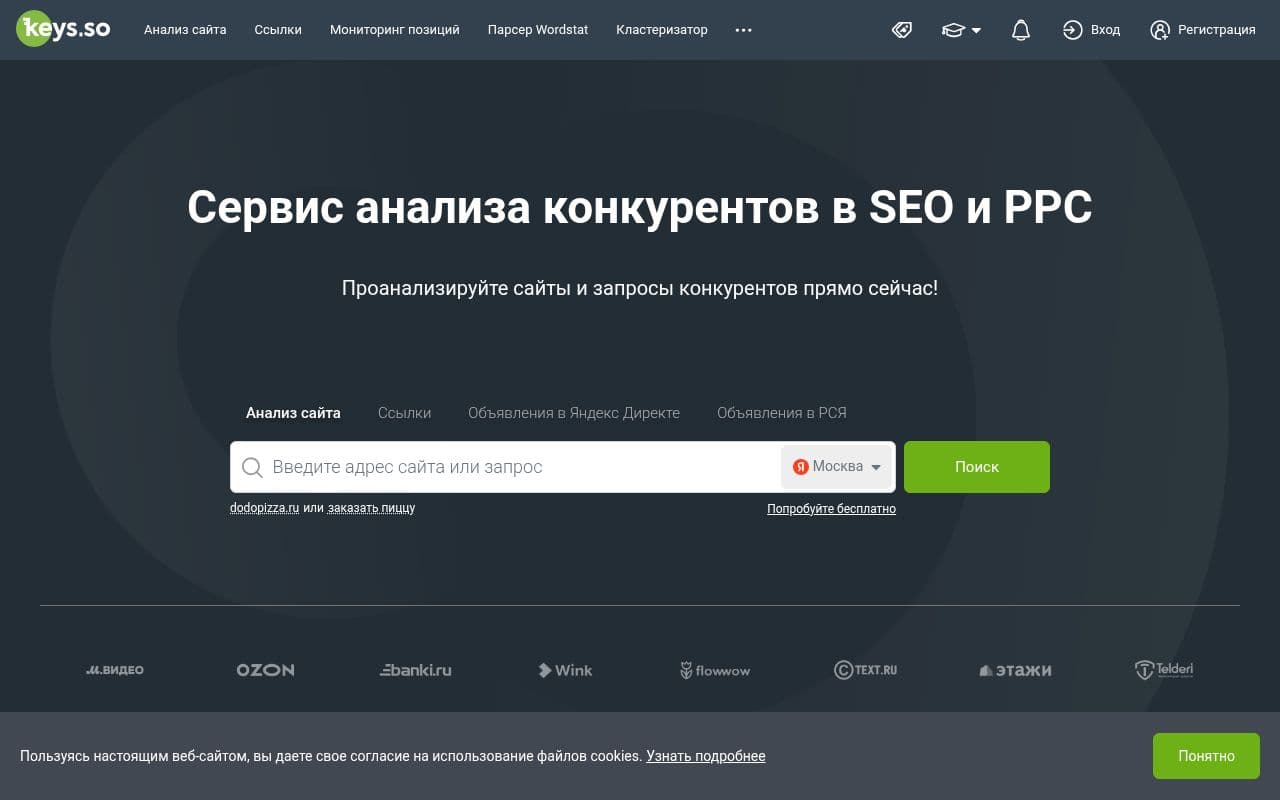This screenshot has height=800, width=1280.
Task: Open the Москва region dropdown
Action: point(836,467)
